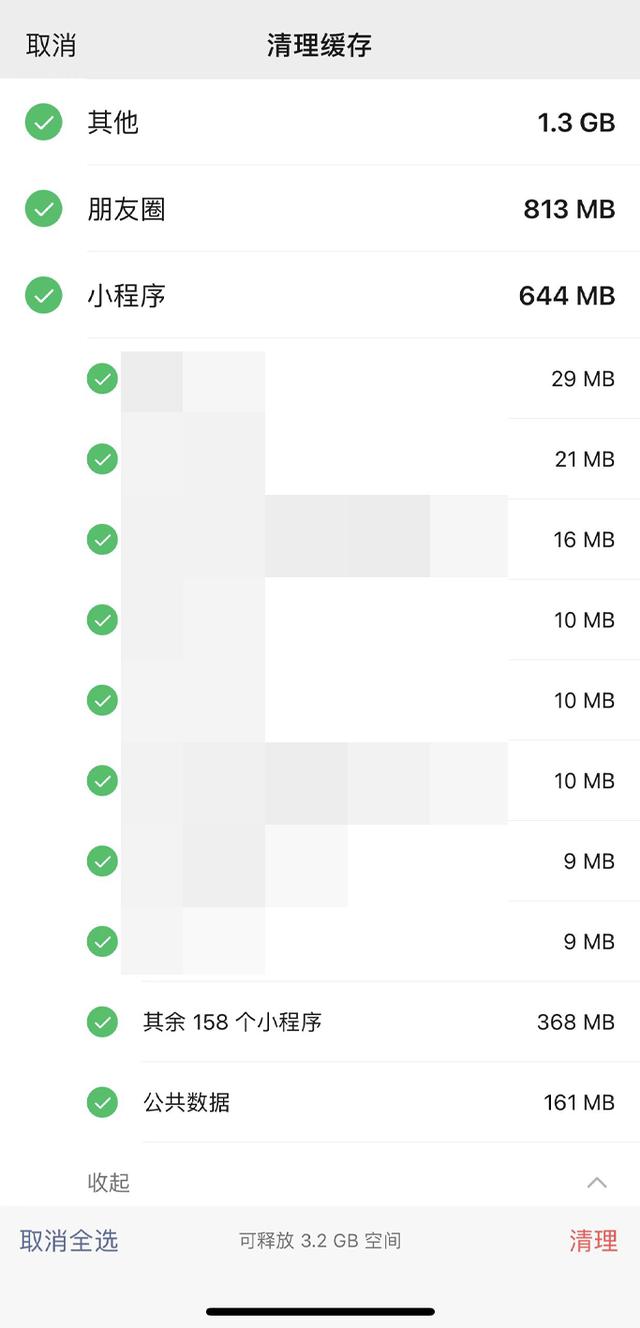
Task: Tap 取消全选 to deselect all
Action: (69, 1241)
